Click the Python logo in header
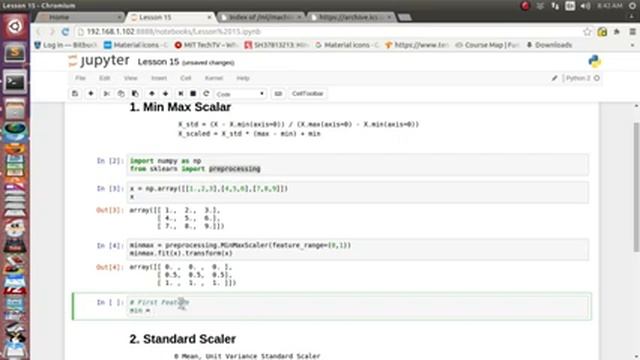This screenshot has width=640, height=360. tap(595, 61)
